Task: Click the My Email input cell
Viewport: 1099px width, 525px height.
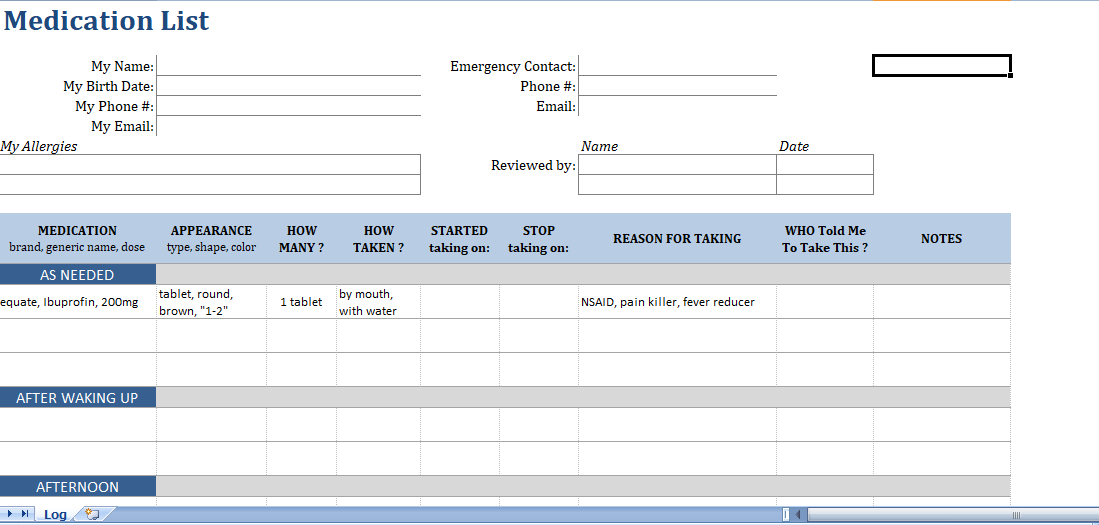Action: [x=288, y=126]
